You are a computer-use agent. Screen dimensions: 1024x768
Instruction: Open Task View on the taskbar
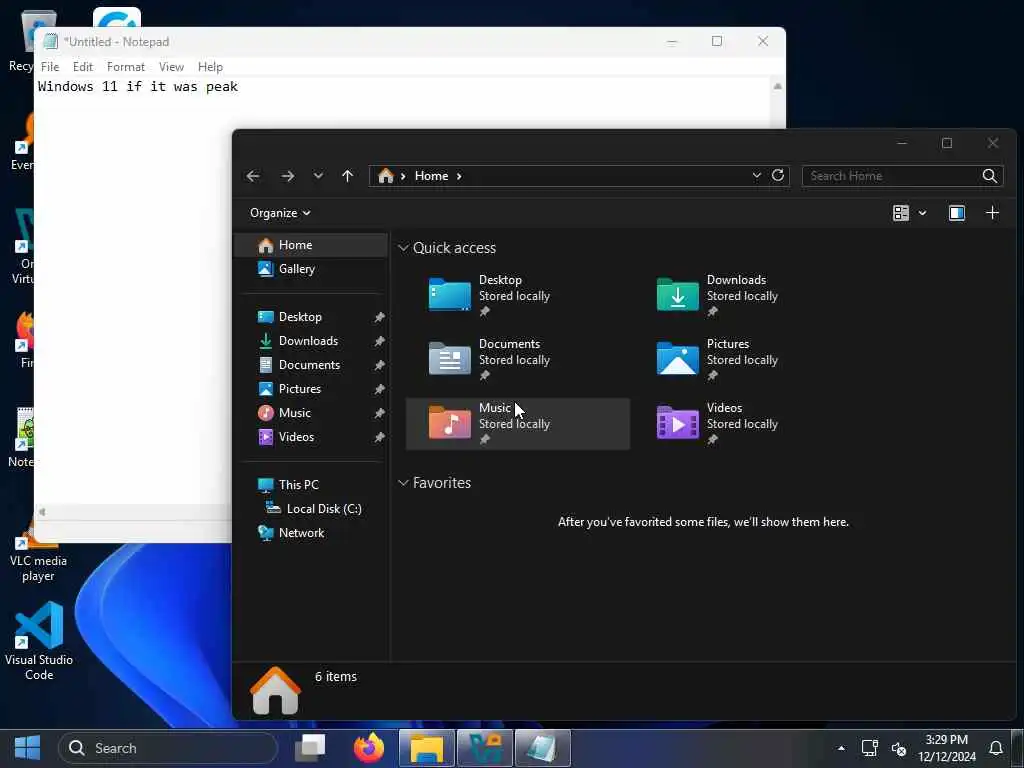point(311,748)
